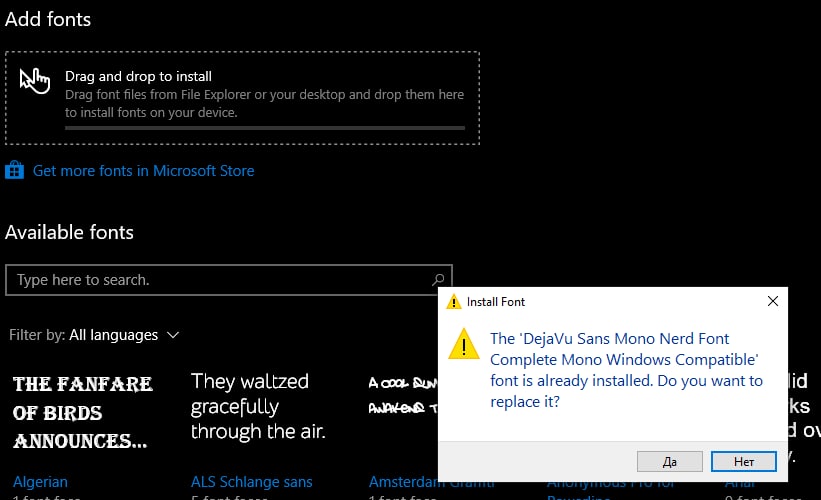Focus the 'Type here to search' field
The width and height of the screenshot is (821, 500).
[229, 280]
